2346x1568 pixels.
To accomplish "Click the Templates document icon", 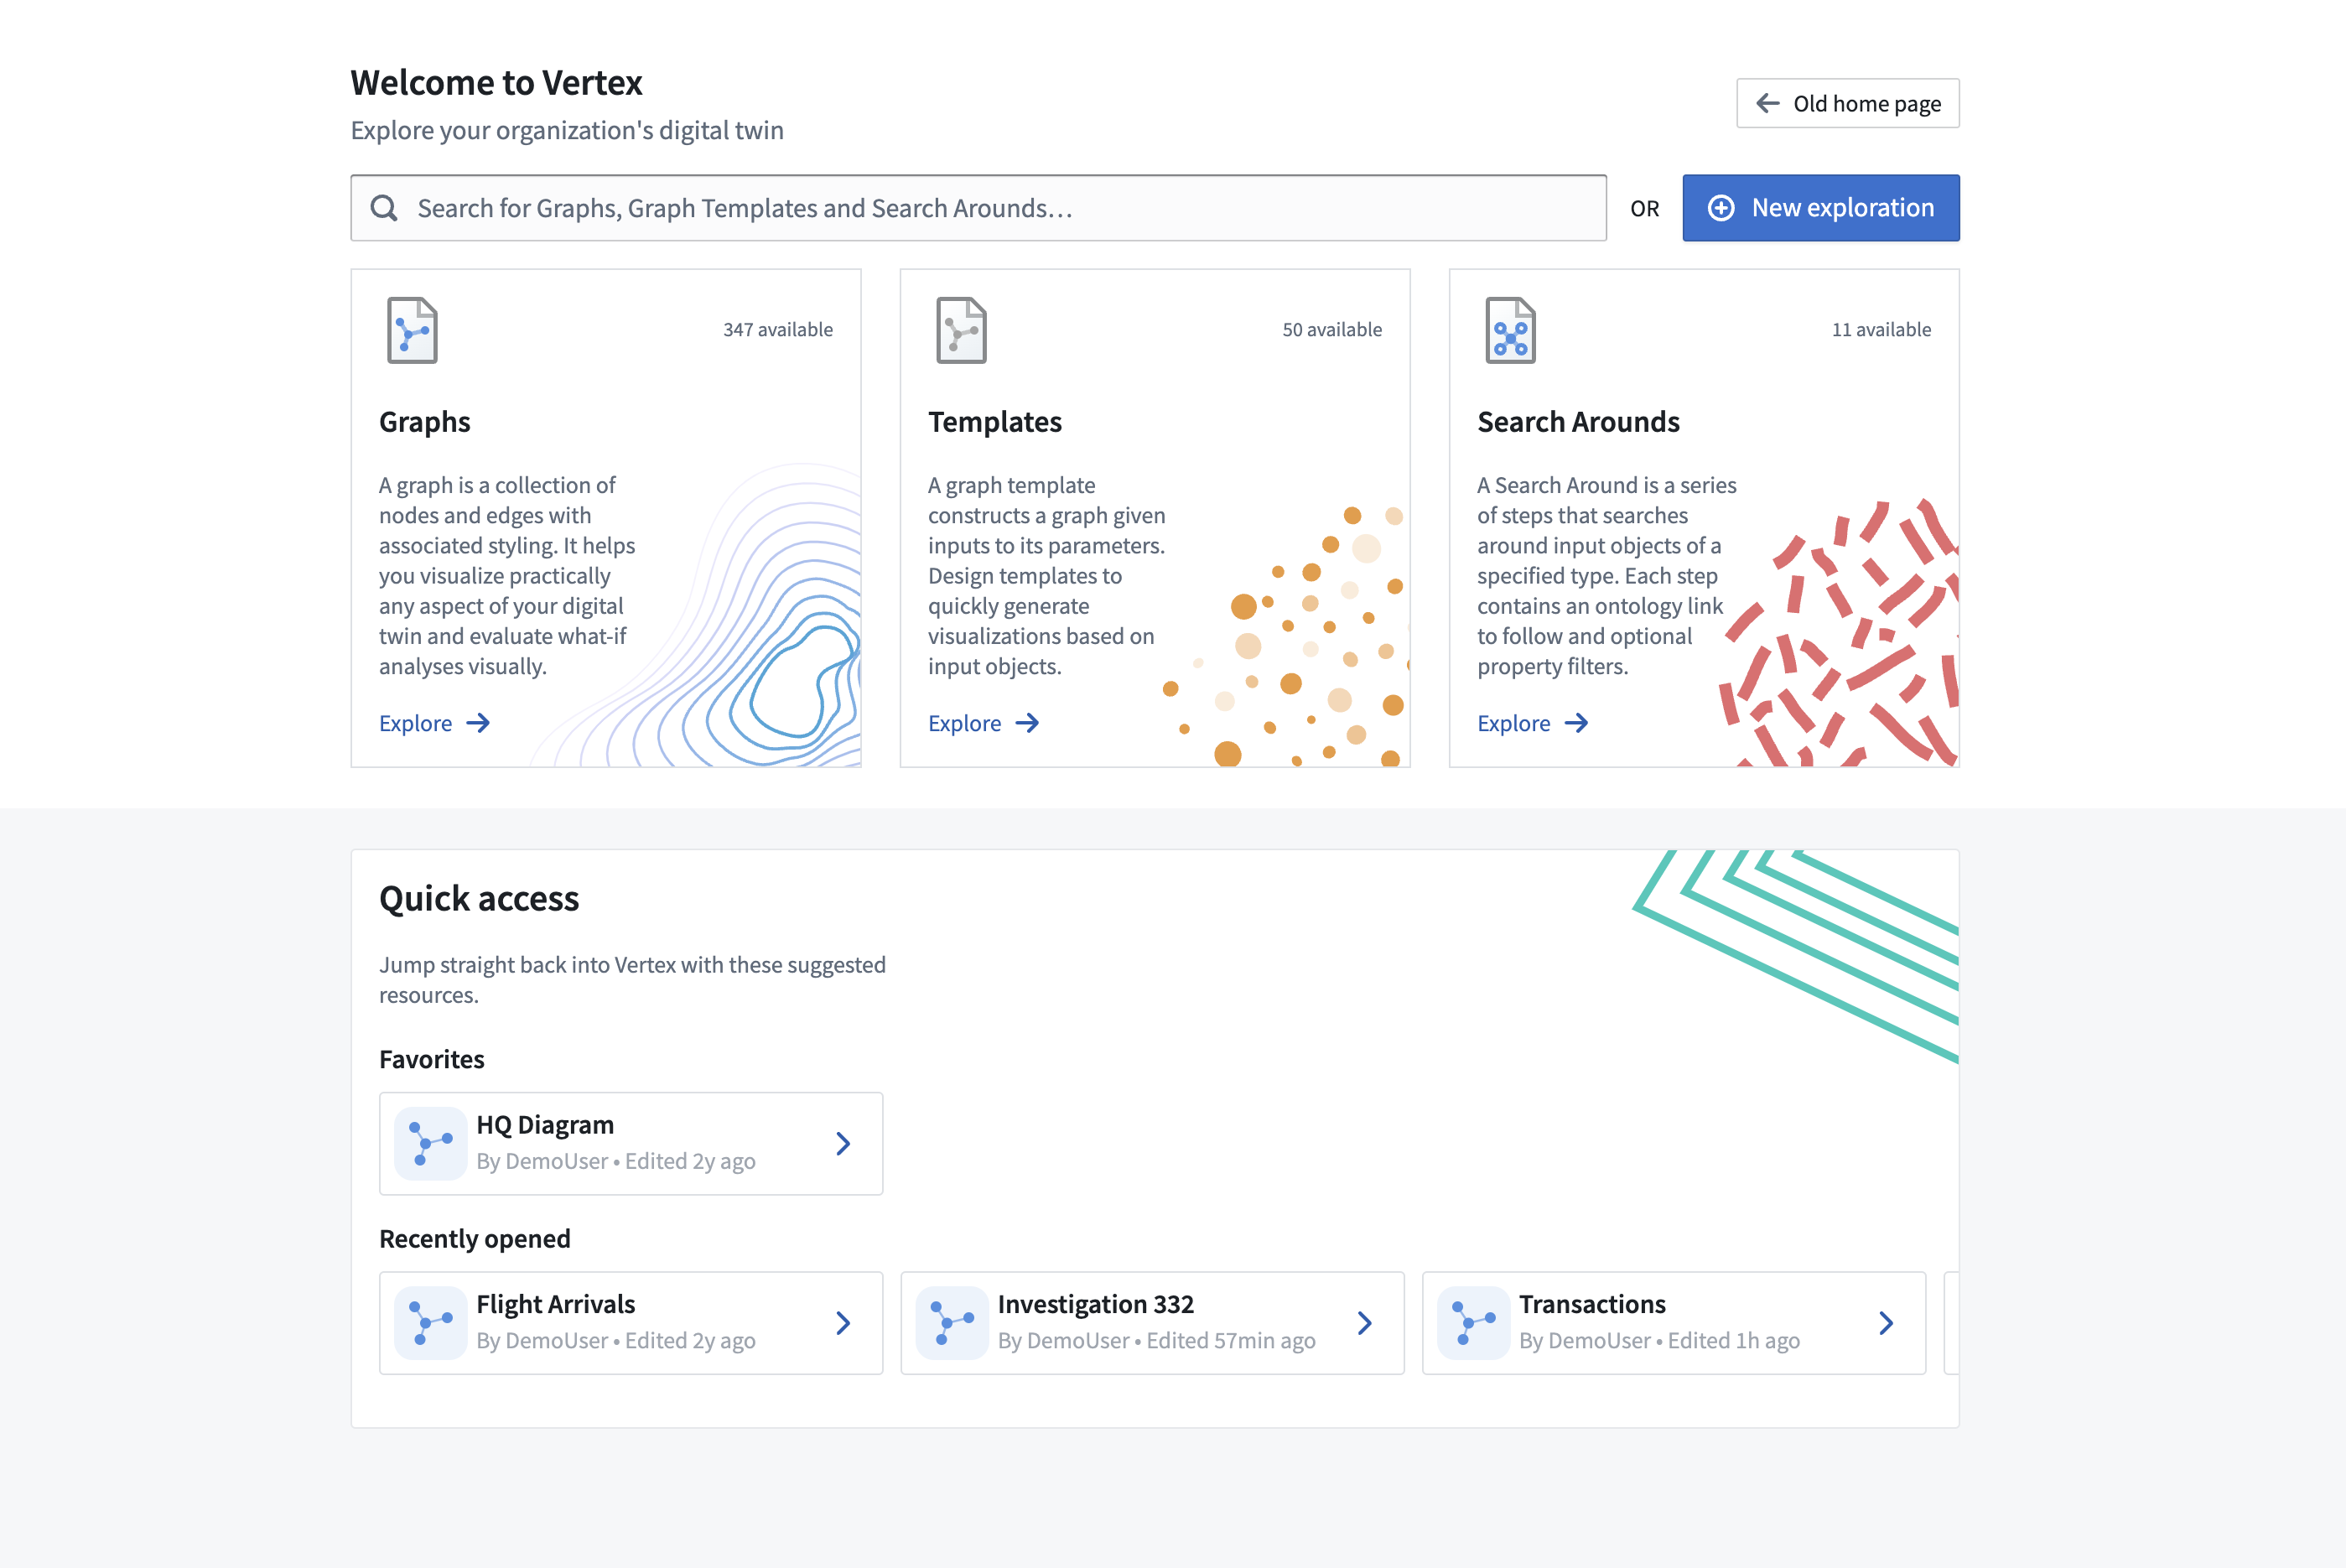I will click(x=961, y=330).
